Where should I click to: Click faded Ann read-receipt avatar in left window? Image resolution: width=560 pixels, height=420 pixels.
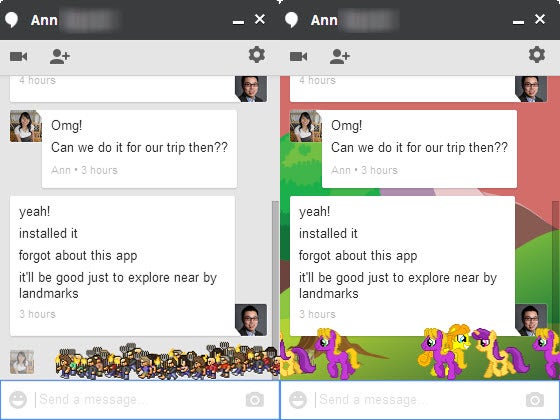(x=22, y=362)
